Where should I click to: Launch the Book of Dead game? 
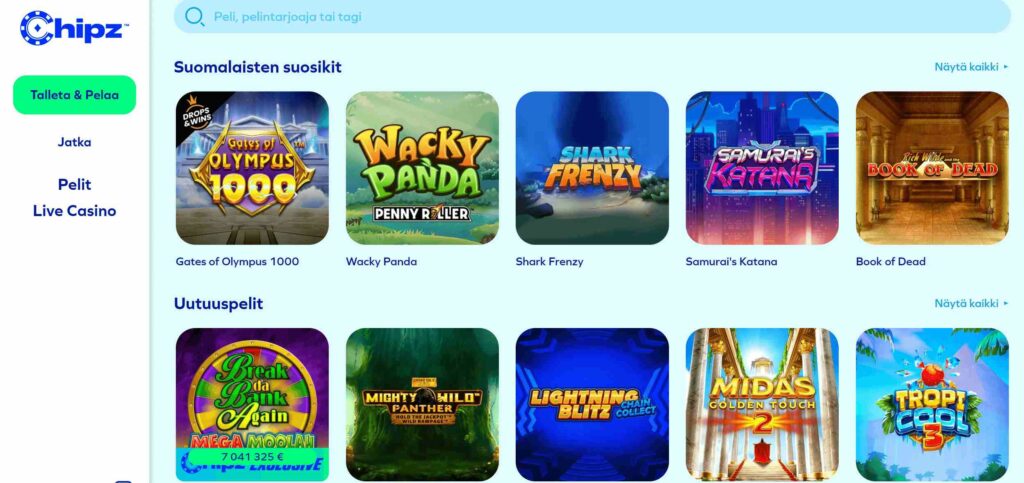pos(932,168)
